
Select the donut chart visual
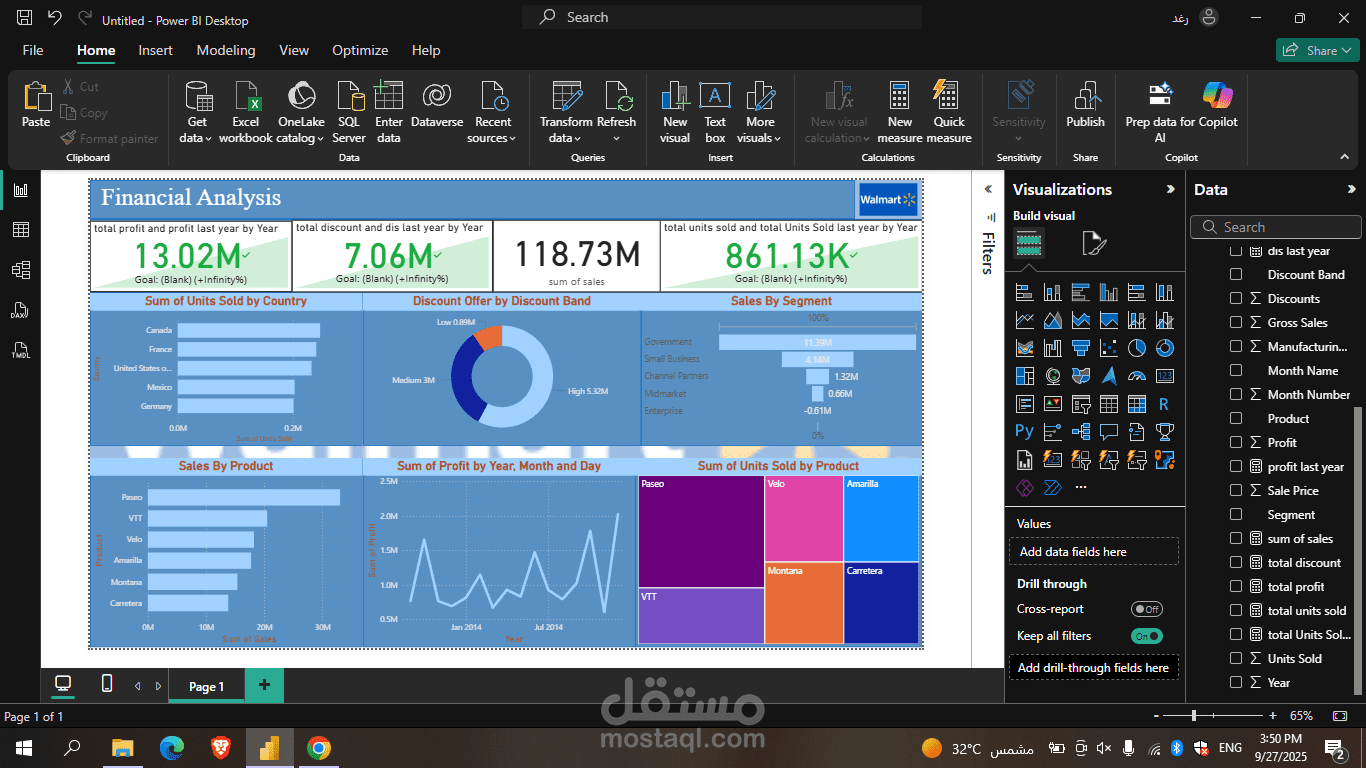[1164, 348]
